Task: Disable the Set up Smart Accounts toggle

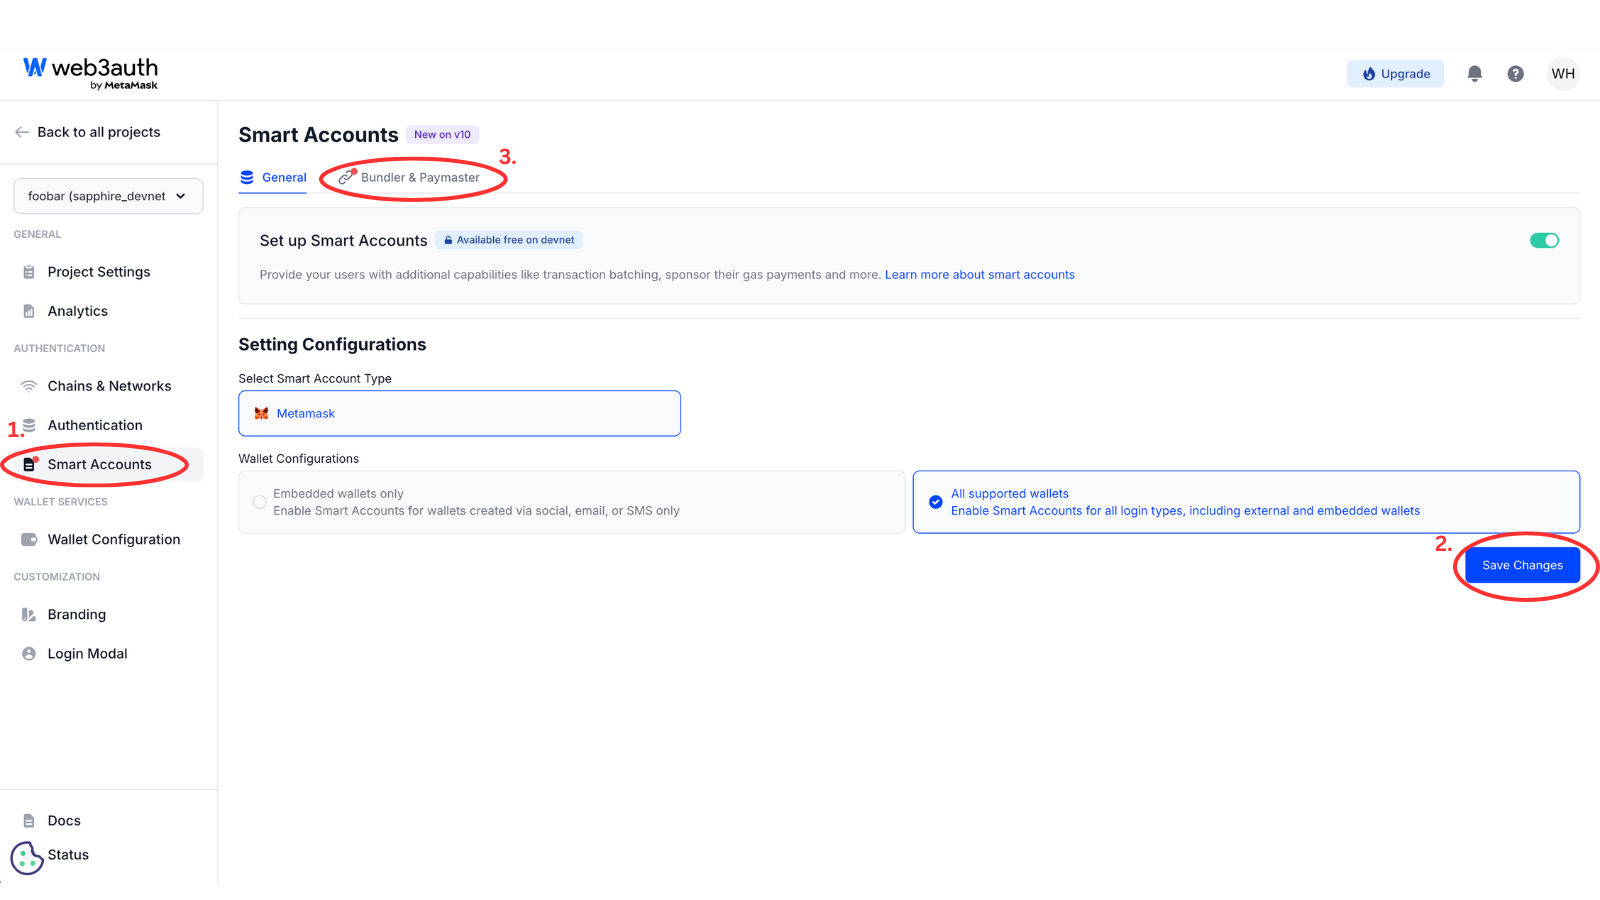Action: click(x=1544, y=240)
